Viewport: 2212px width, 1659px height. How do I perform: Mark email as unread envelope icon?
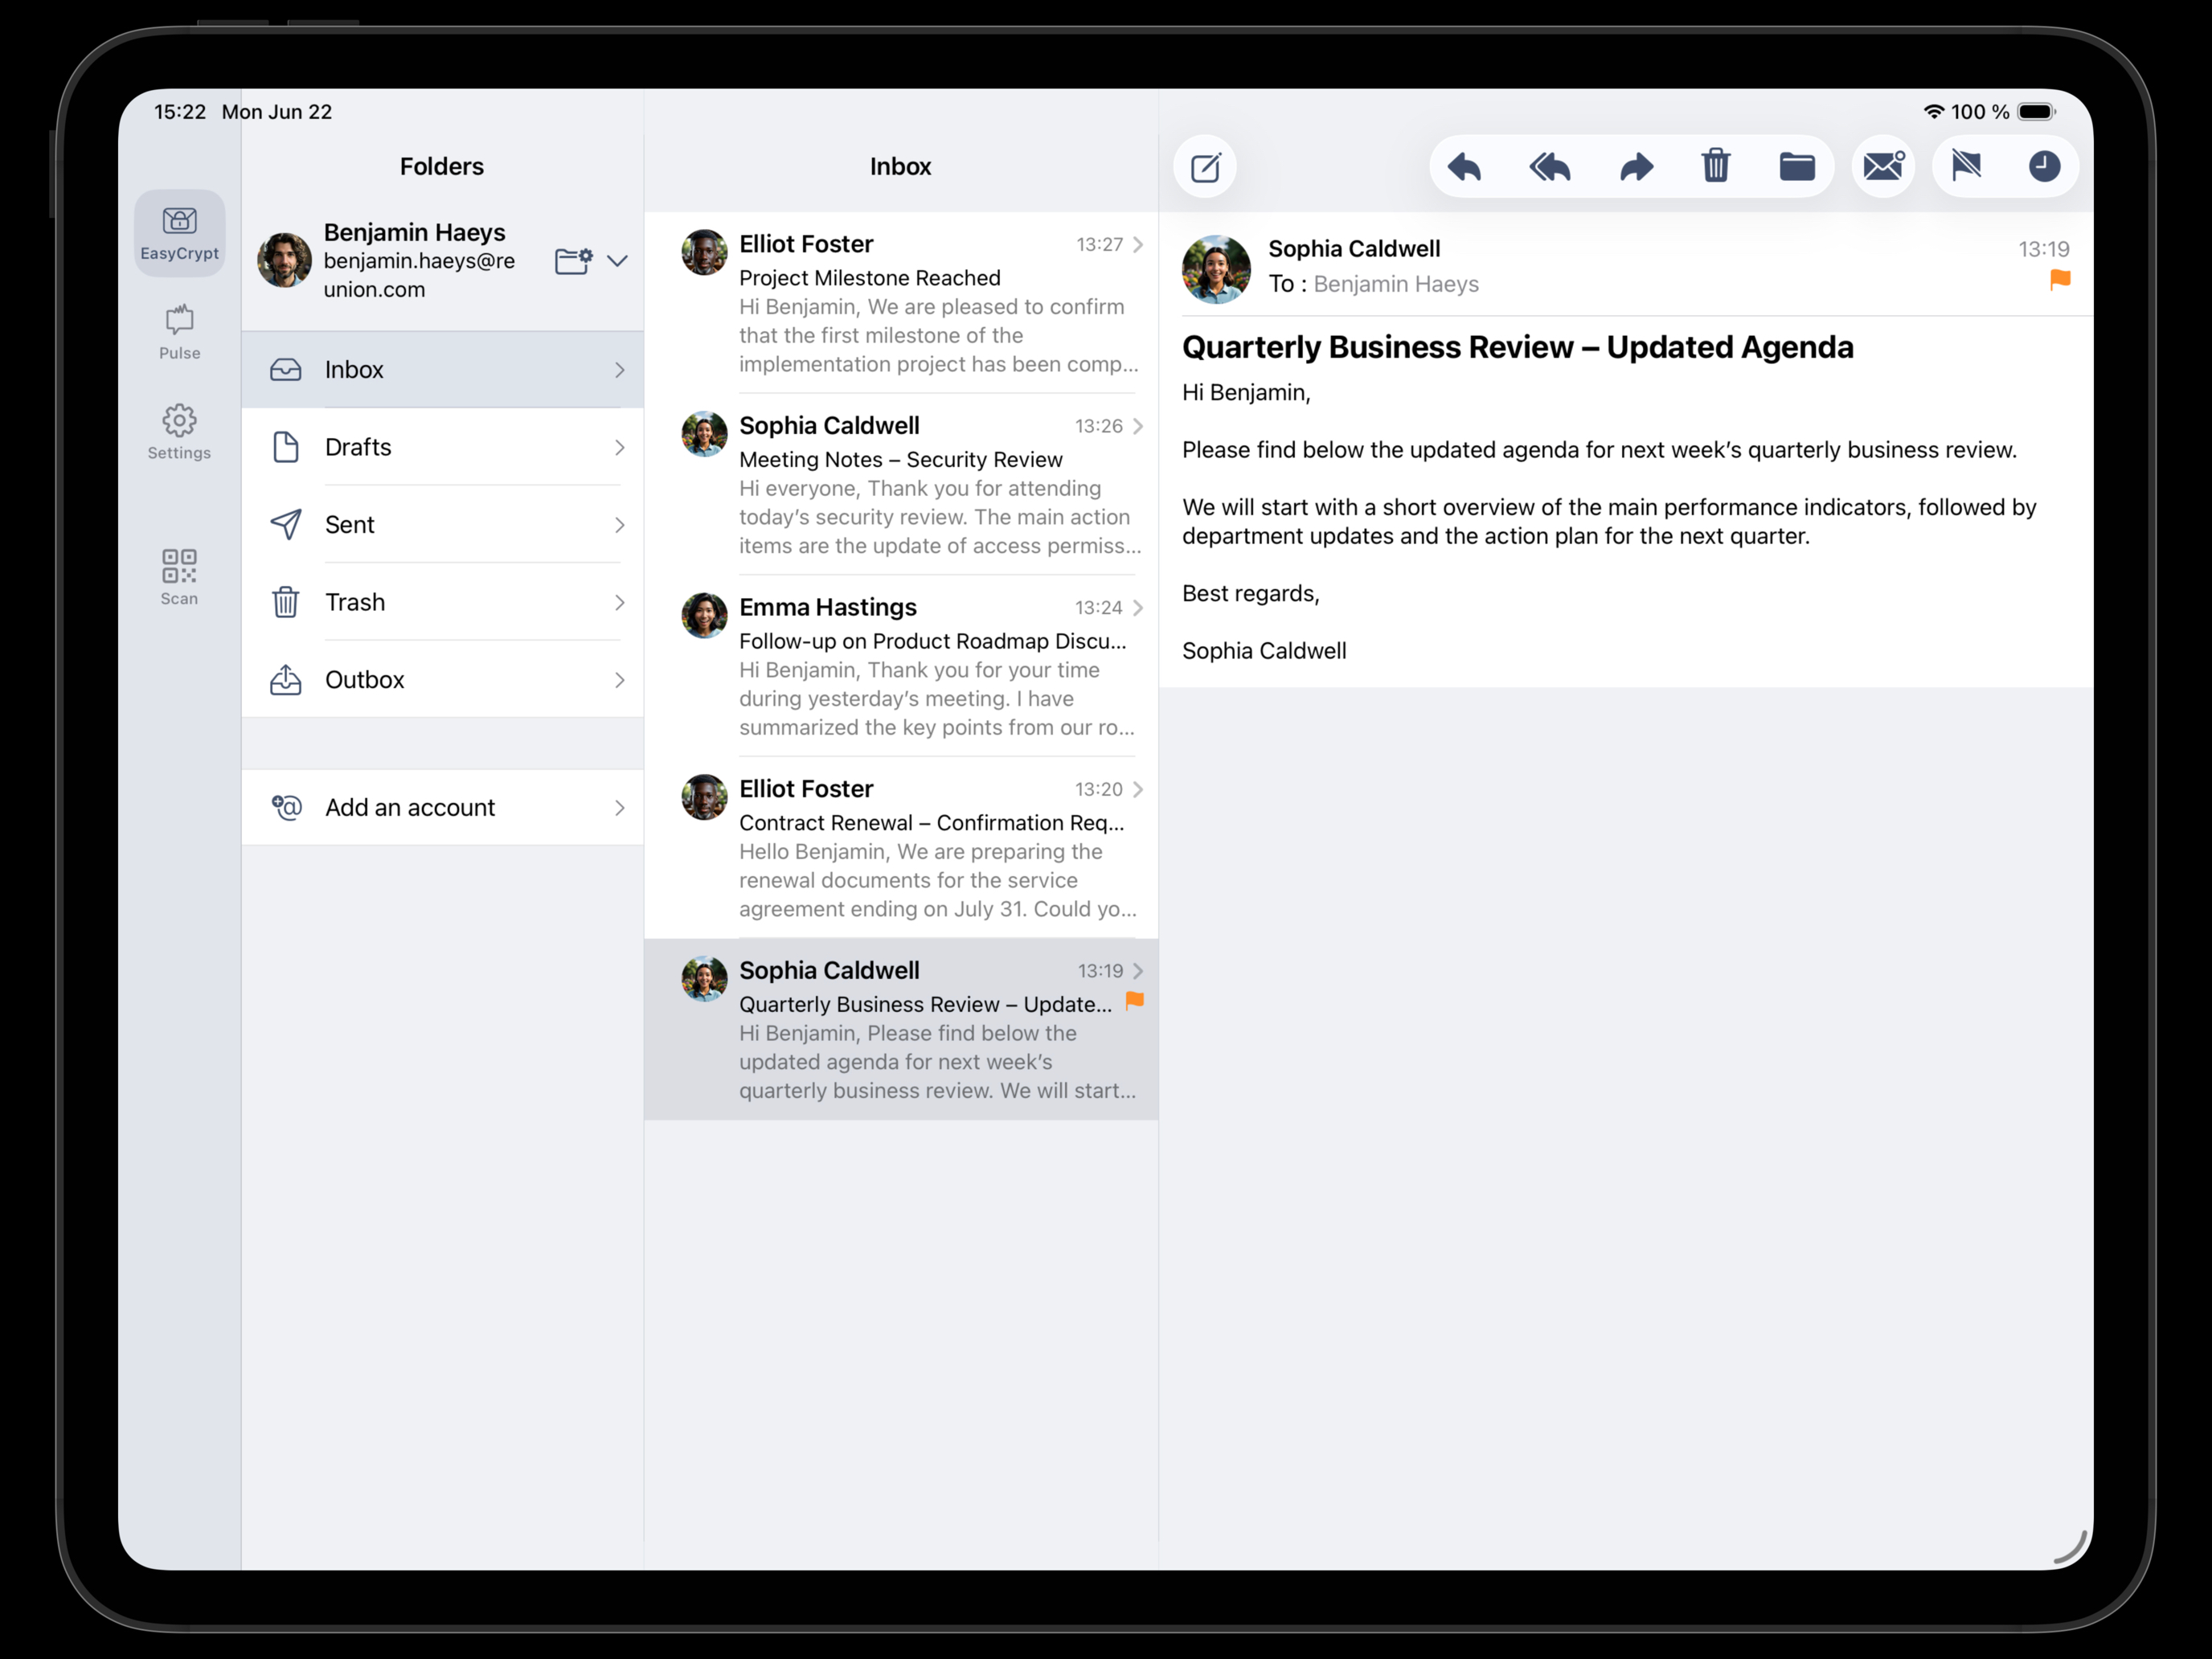(1884, 166)
